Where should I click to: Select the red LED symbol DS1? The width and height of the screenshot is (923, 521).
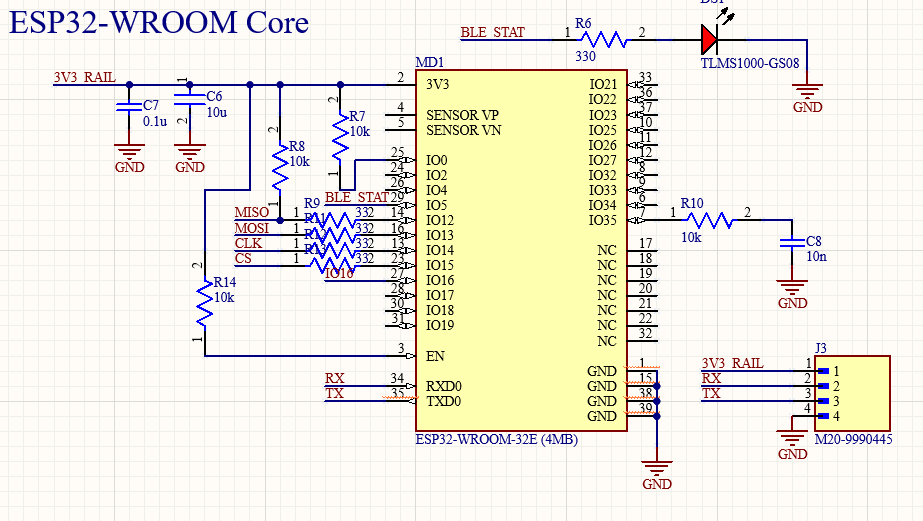coord(709,40)
